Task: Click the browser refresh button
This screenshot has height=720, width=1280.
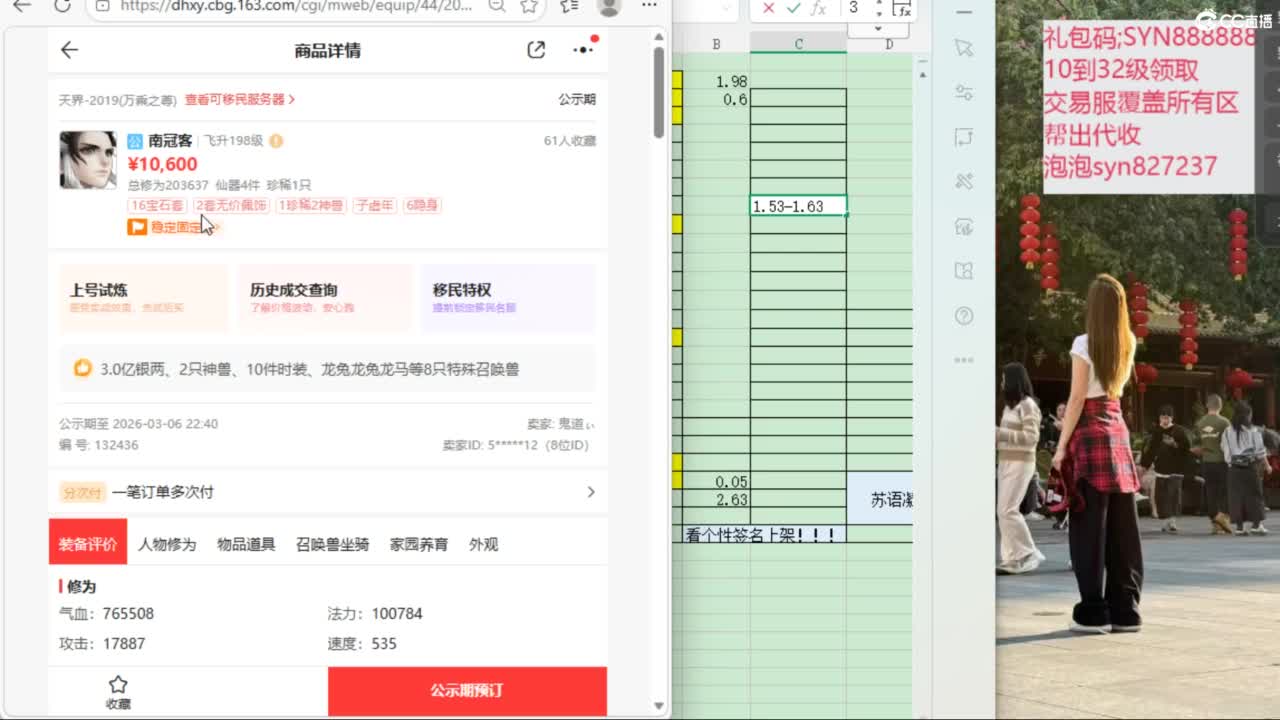Action: point(62,6)
